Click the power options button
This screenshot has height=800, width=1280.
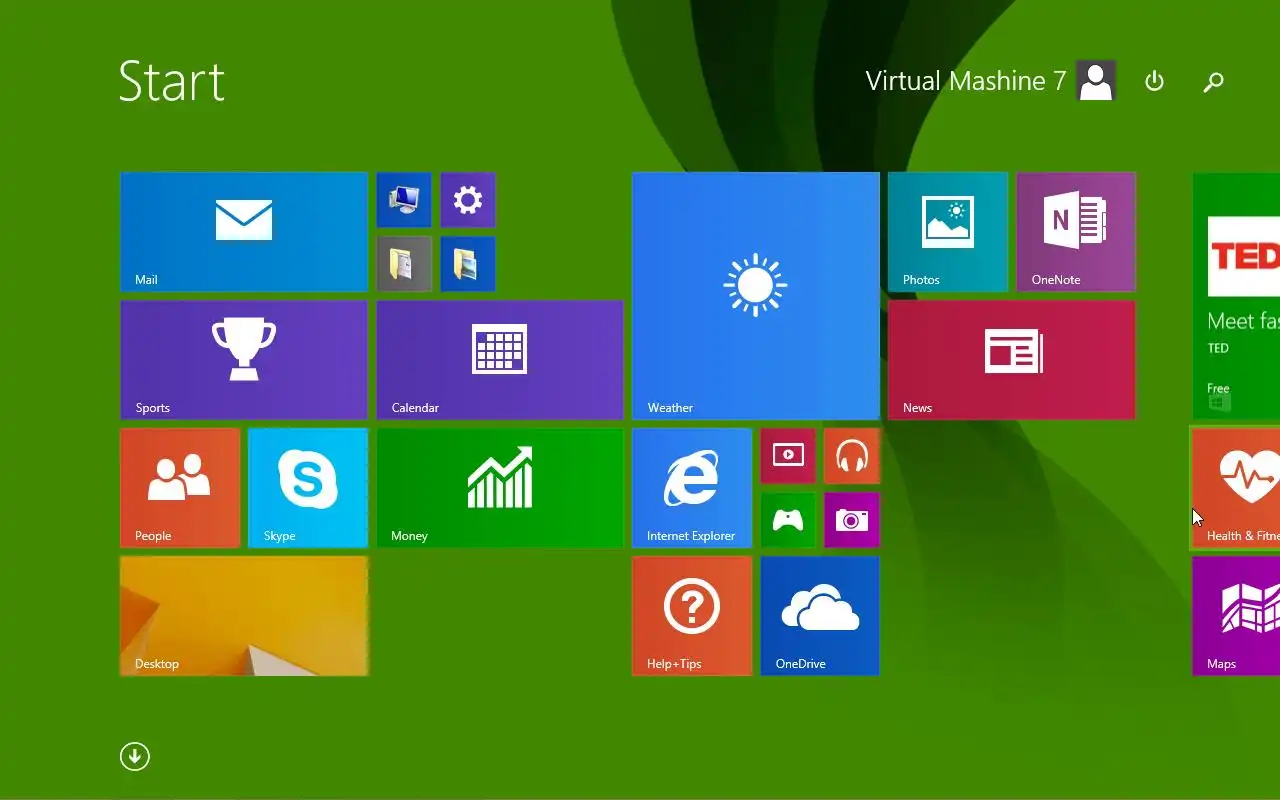click(x=1154, y=81)
